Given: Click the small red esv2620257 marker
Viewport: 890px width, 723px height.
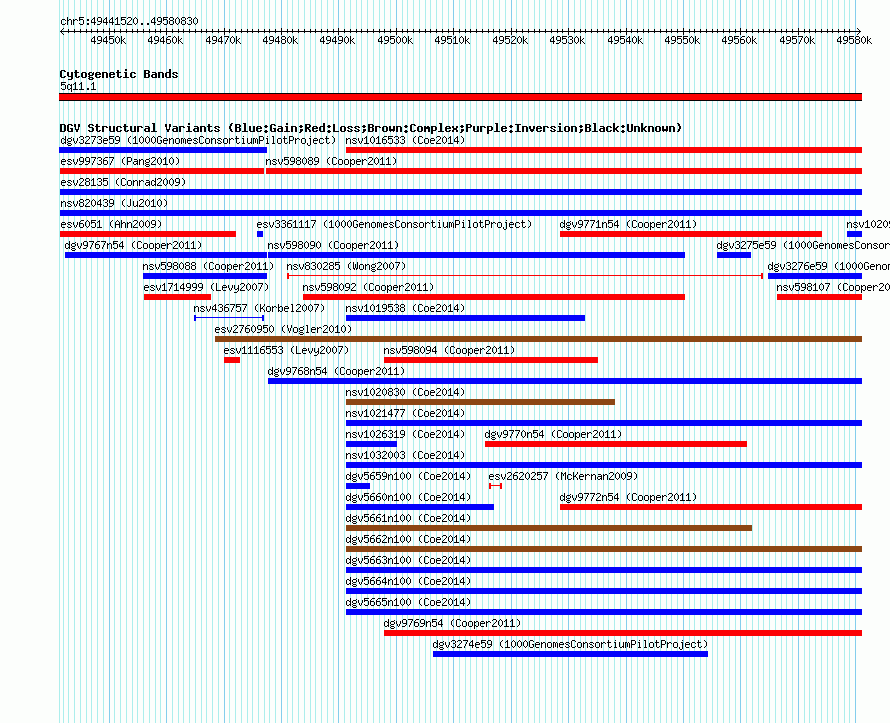Looking at the screenshot, I should [x=496, y=486].
